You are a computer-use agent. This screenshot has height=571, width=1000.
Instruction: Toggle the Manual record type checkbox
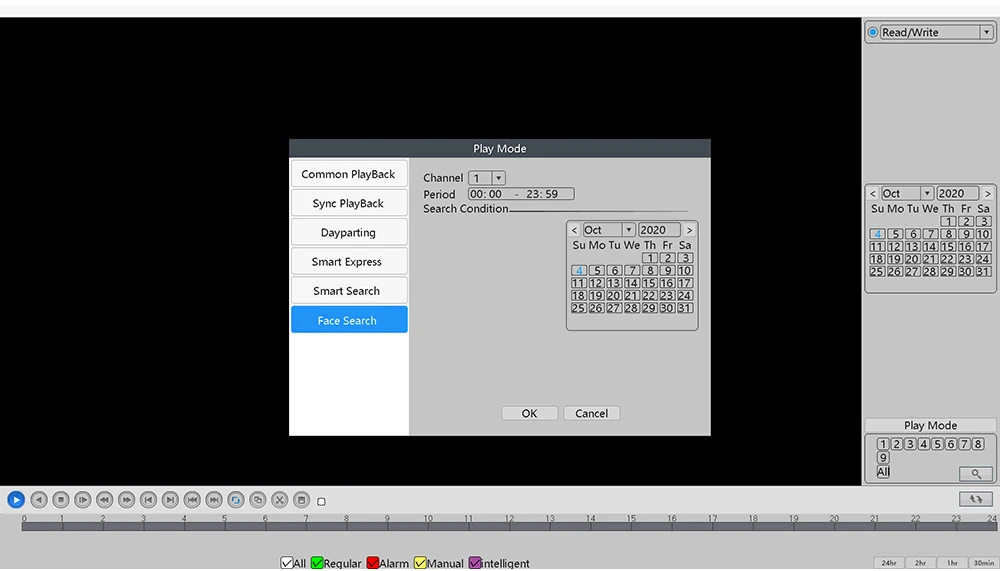(420, 563)
